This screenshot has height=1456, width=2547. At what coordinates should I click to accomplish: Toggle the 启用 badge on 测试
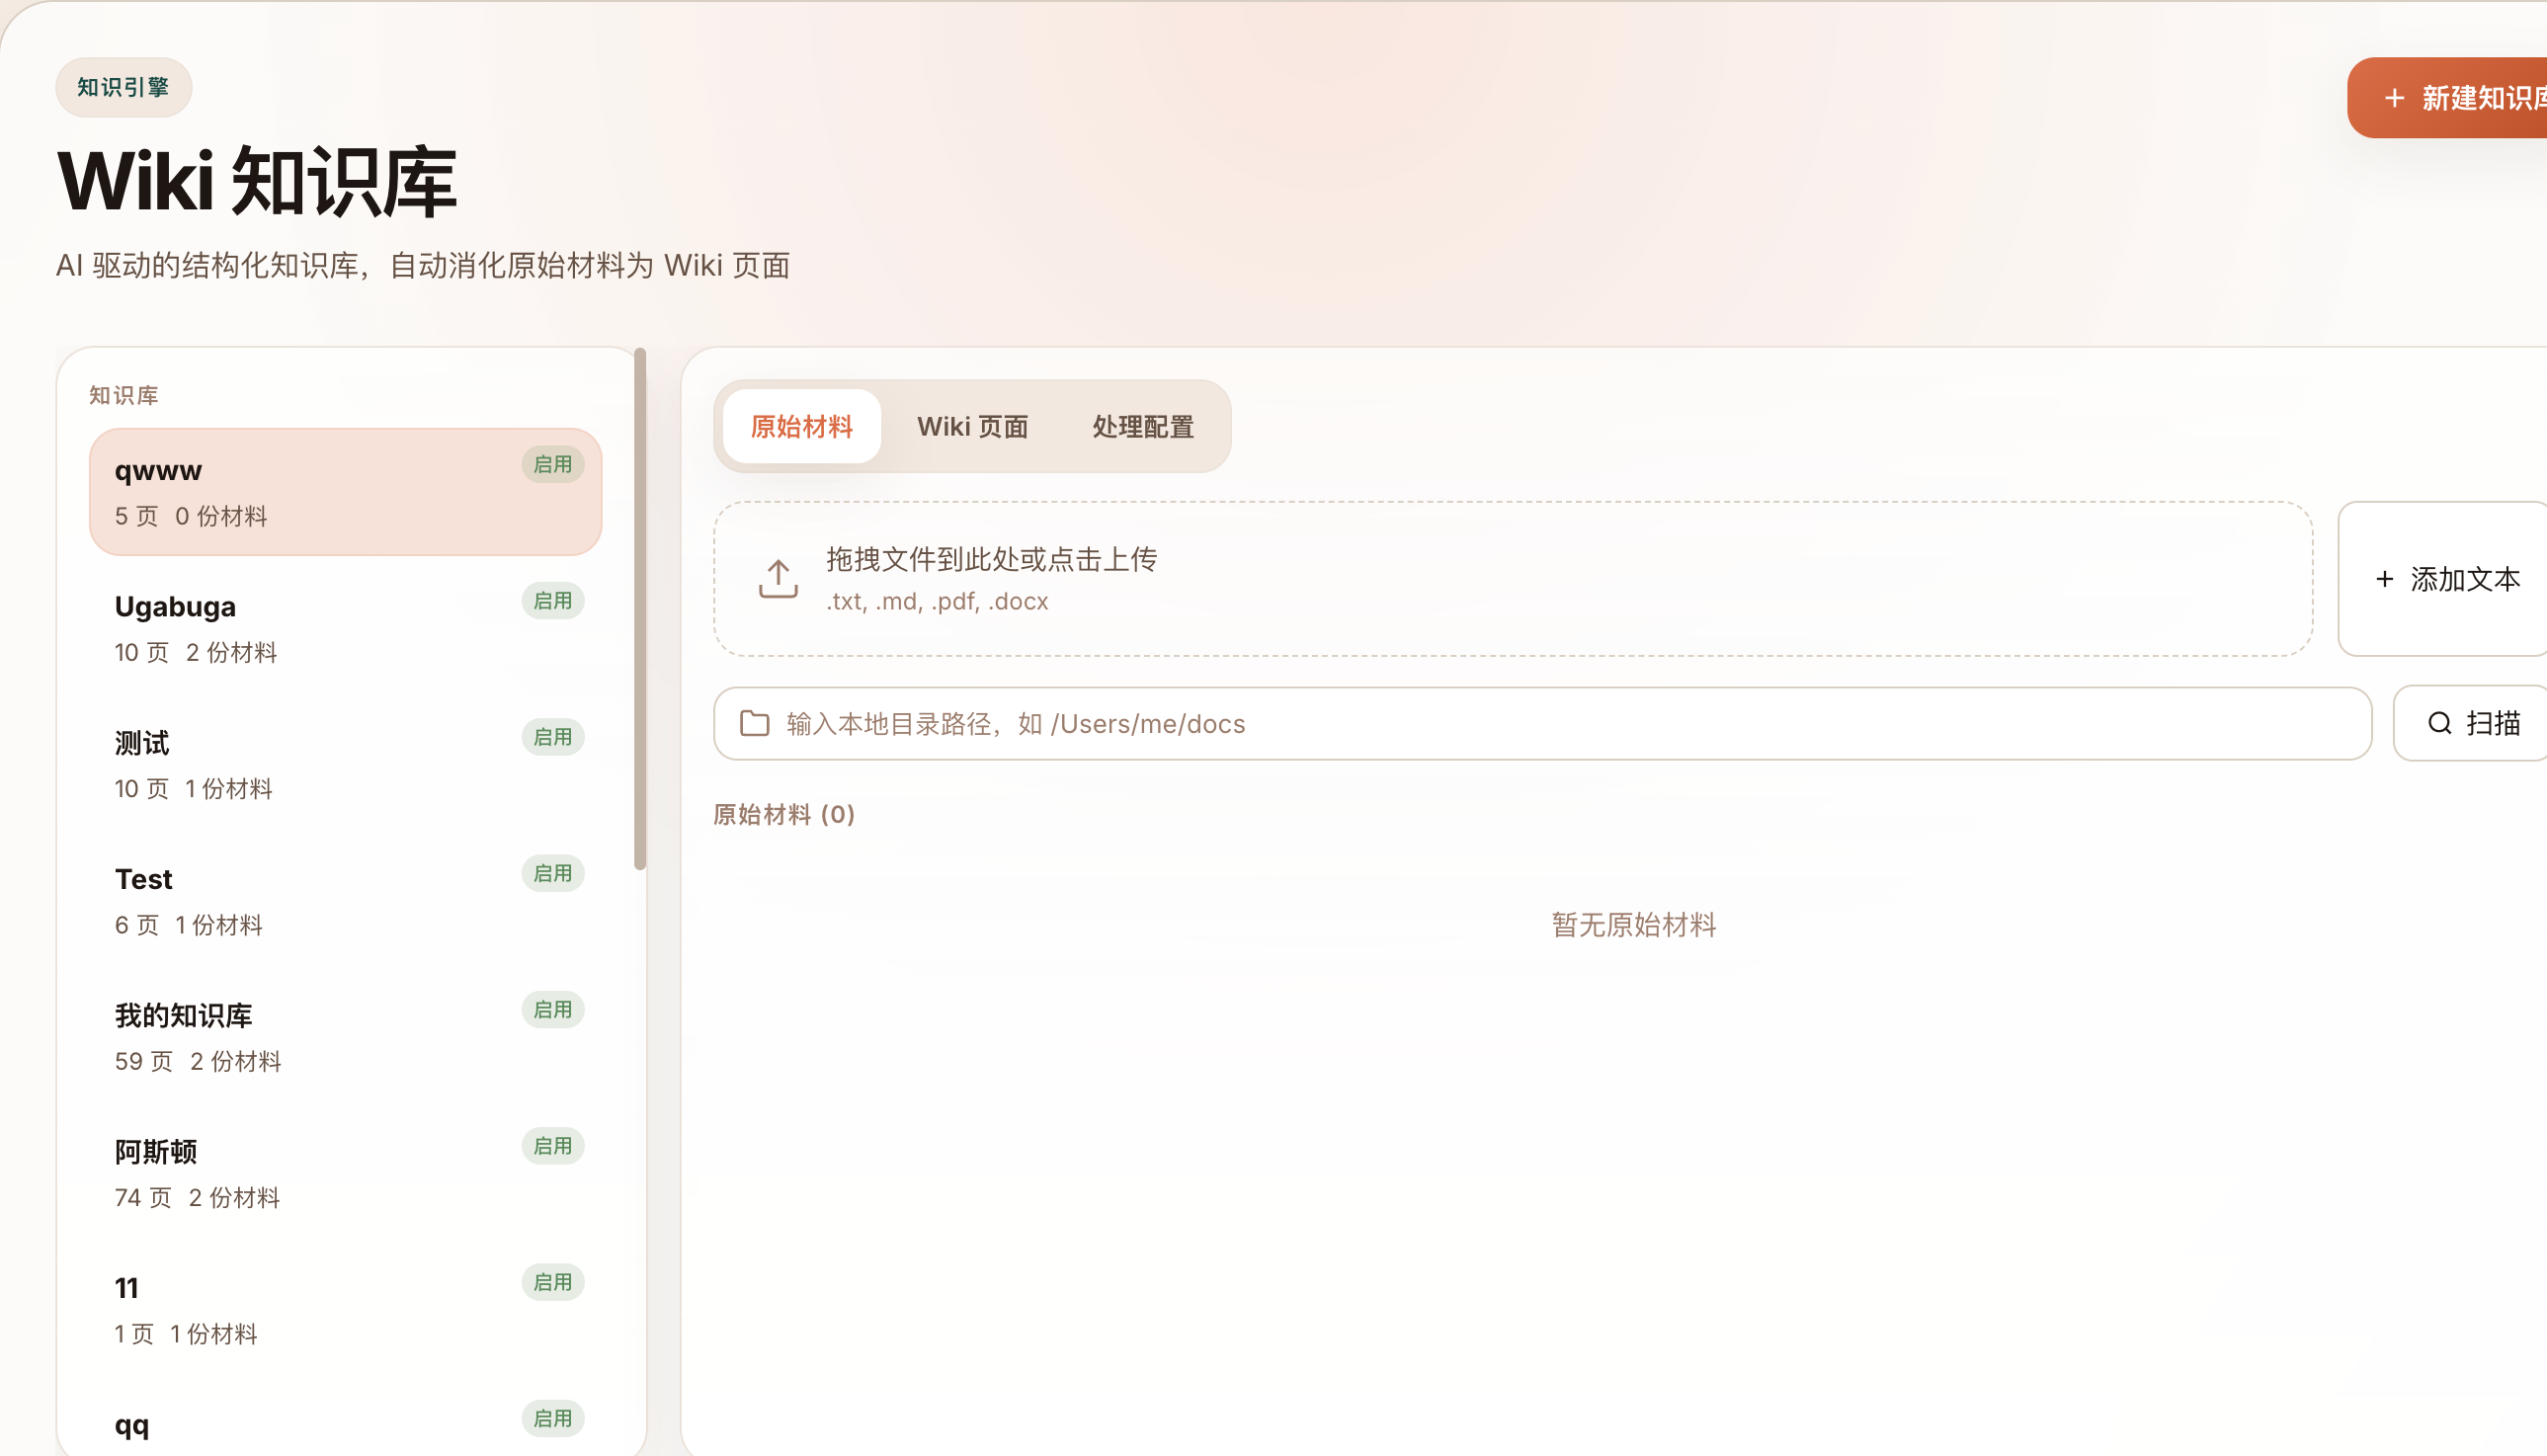tap(551, 737)
